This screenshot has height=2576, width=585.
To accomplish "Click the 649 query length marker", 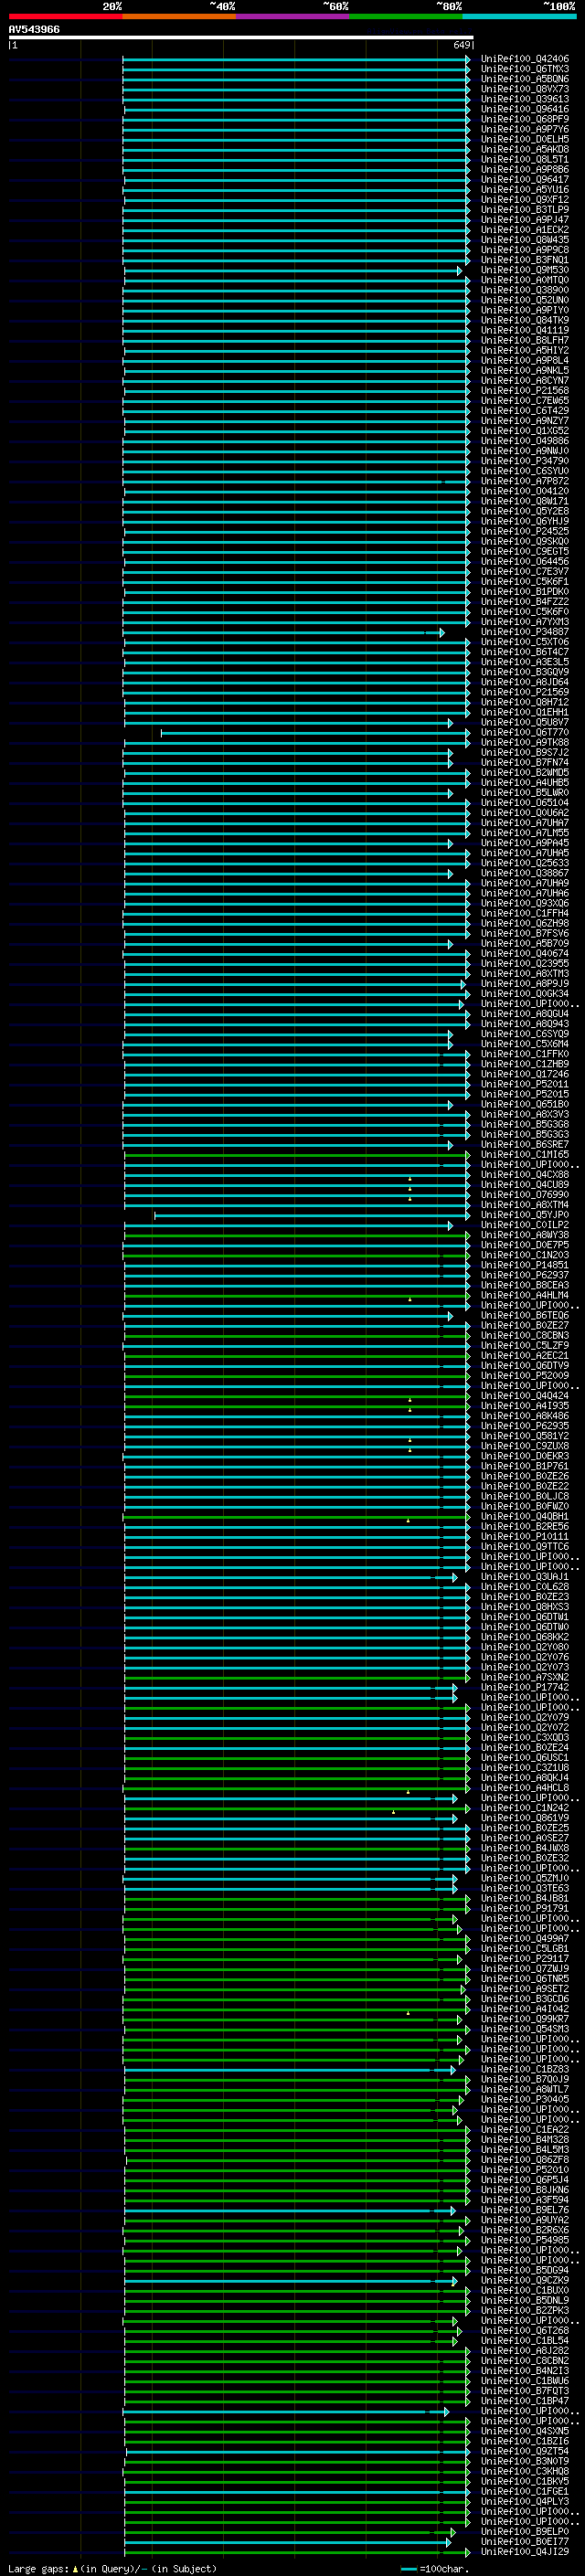I will pyautogui.click(x=462, y=45).
